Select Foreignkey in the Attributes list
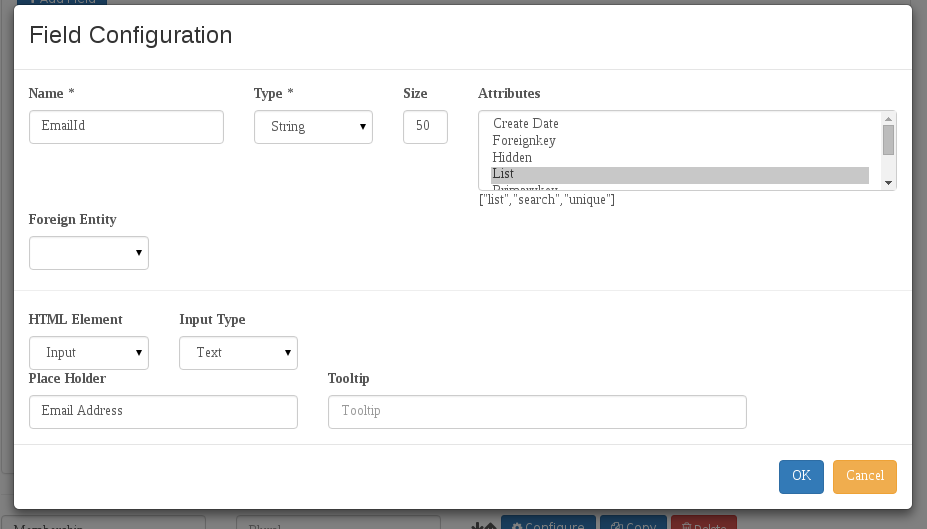Viewport: 927px width, 529px height. (680, 141)
